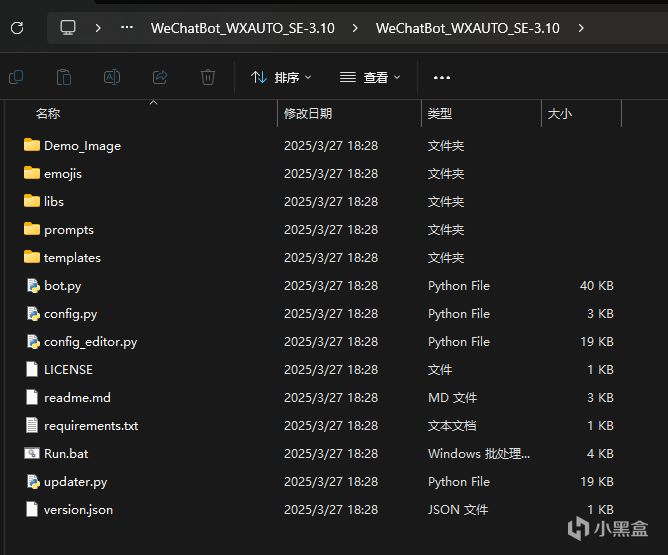Click the config_editor.py file icon

(33, 342)
